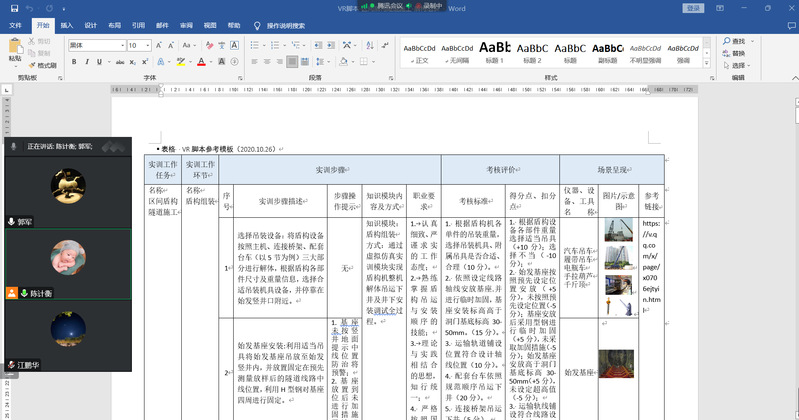Screen dimensions: 799x420
Task: Apply a numbered list
Action: pos(275,45)
